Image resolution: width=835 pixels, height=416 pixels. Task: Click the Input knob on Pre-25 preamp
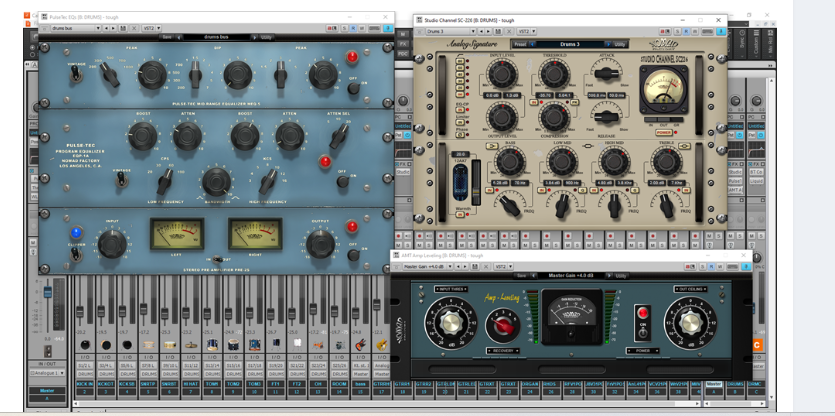tap(112, 244)
